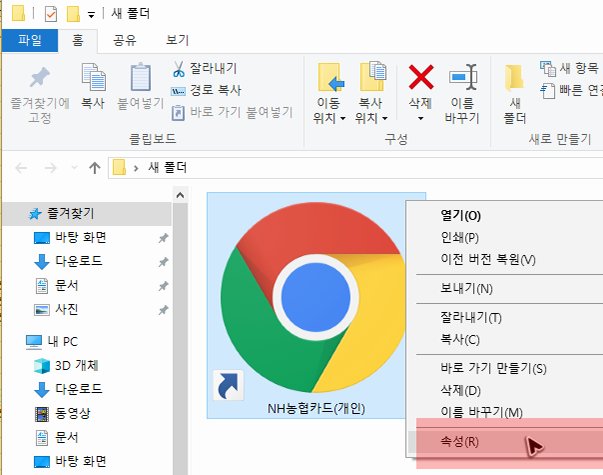Screen dimensions: 603x475
Task: Click quick access new folder icon in title bar
Action: coord(73,14)
